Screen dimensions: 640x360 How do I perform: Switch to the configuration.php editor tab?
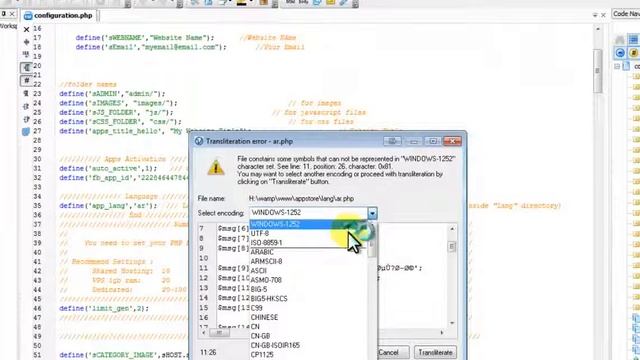58,16
